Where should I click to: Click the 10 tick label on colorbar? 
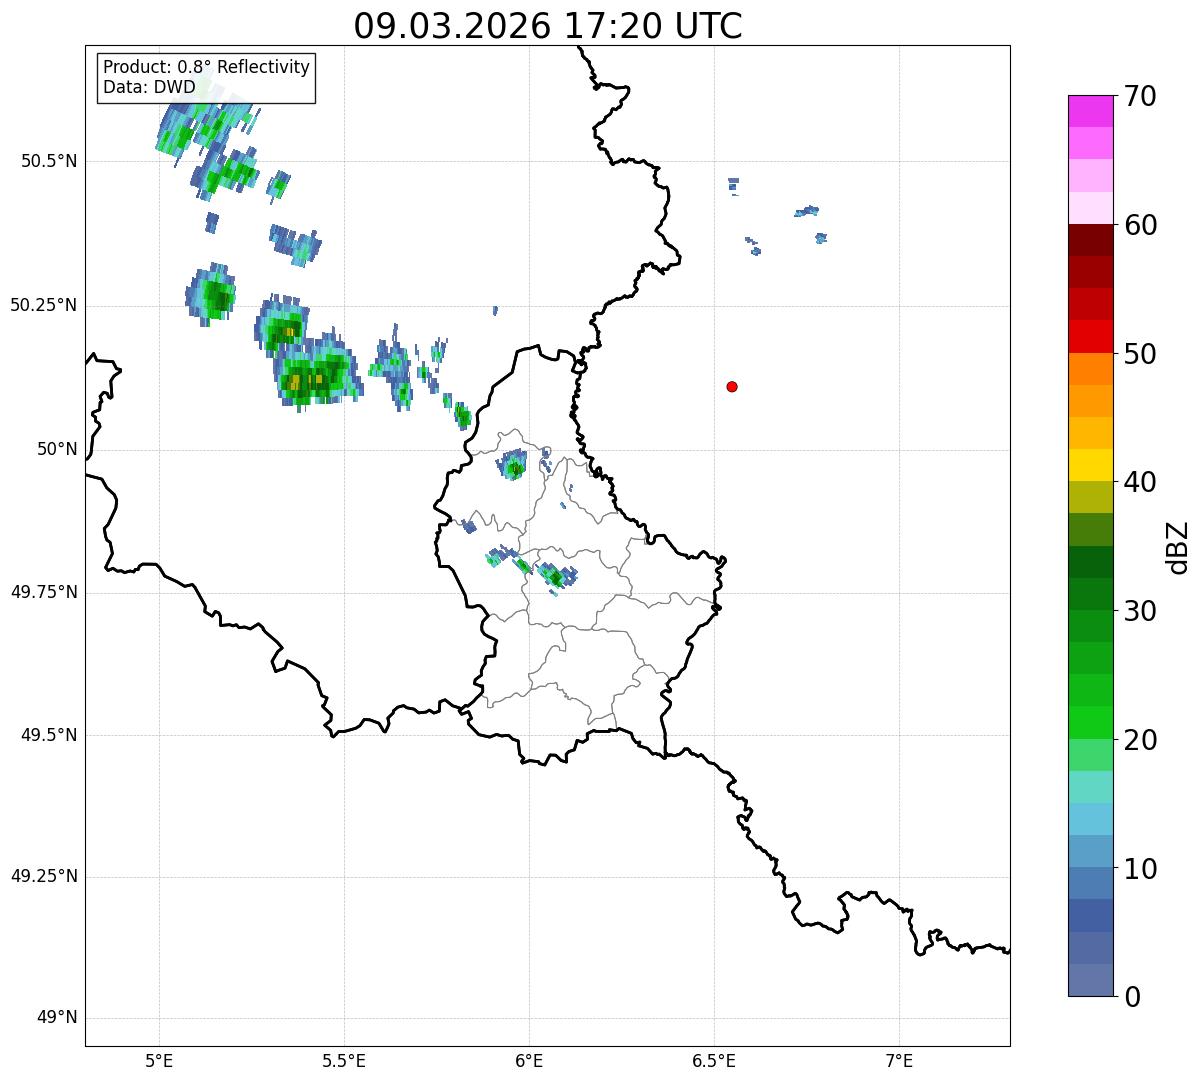(x=1140, y=869)
